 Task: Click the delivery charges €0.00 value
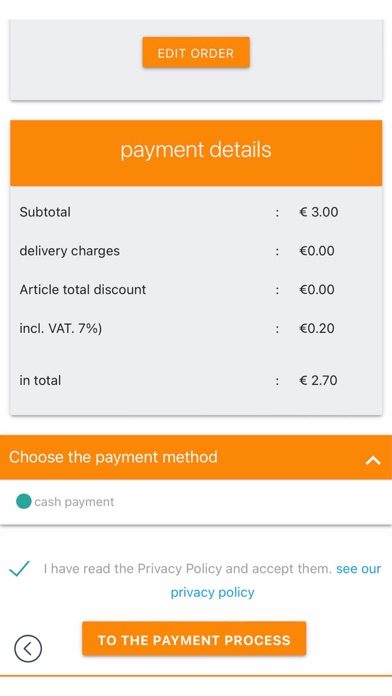[317, 251]
